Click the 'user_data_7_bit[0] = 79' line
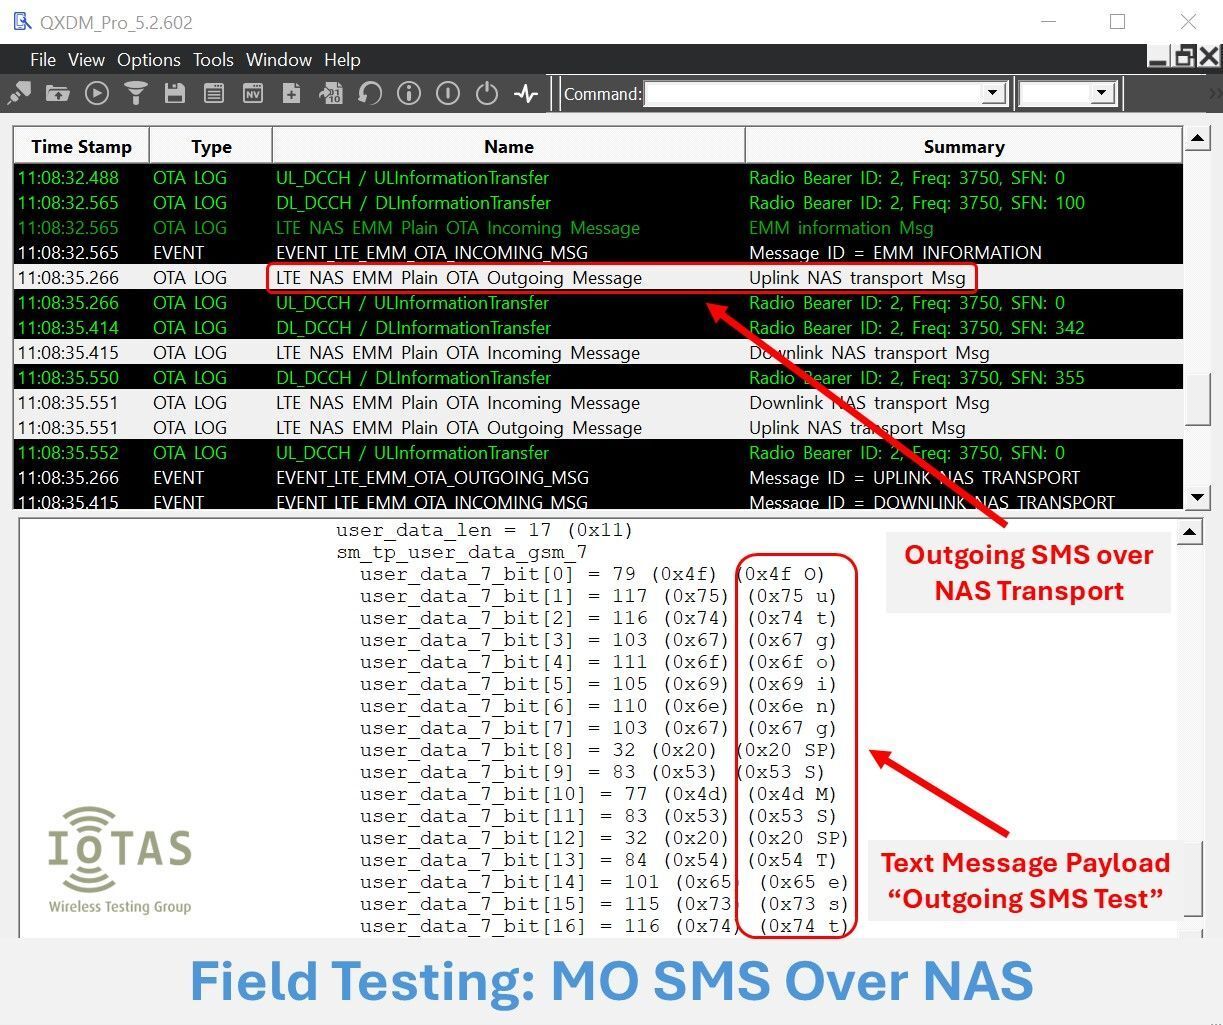This screenshot has height=1025, width=1223. [x=593, y=574]
